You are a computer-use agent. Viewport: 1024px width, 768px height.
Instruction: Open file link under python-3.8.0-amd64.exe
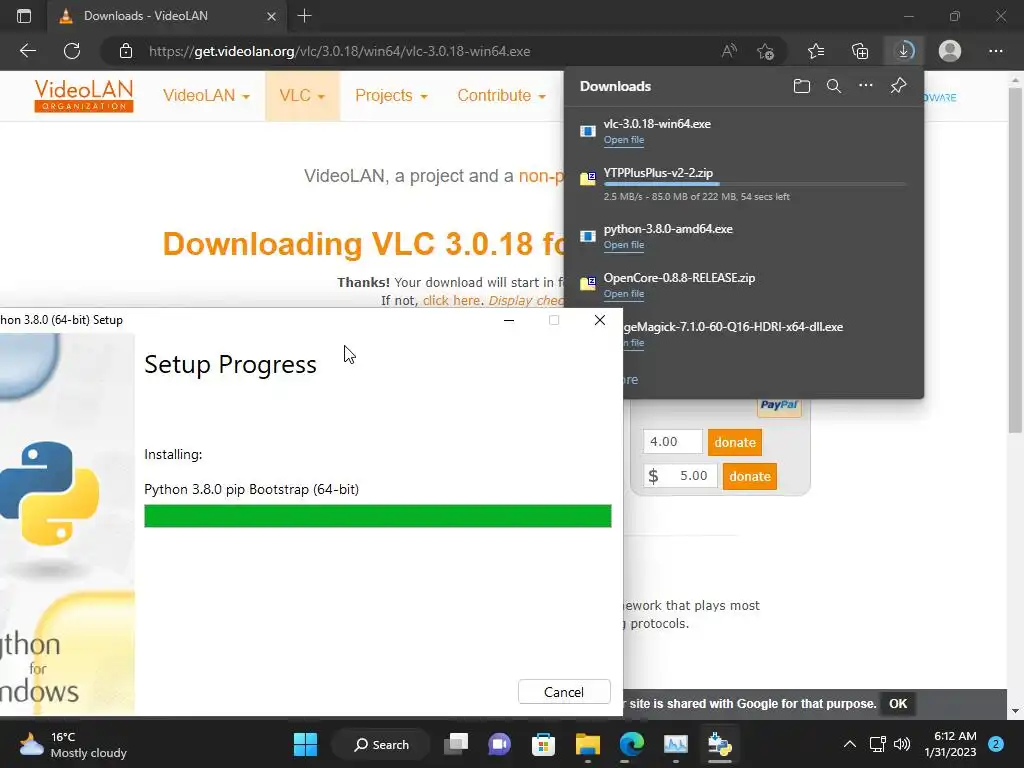point(624,245)
